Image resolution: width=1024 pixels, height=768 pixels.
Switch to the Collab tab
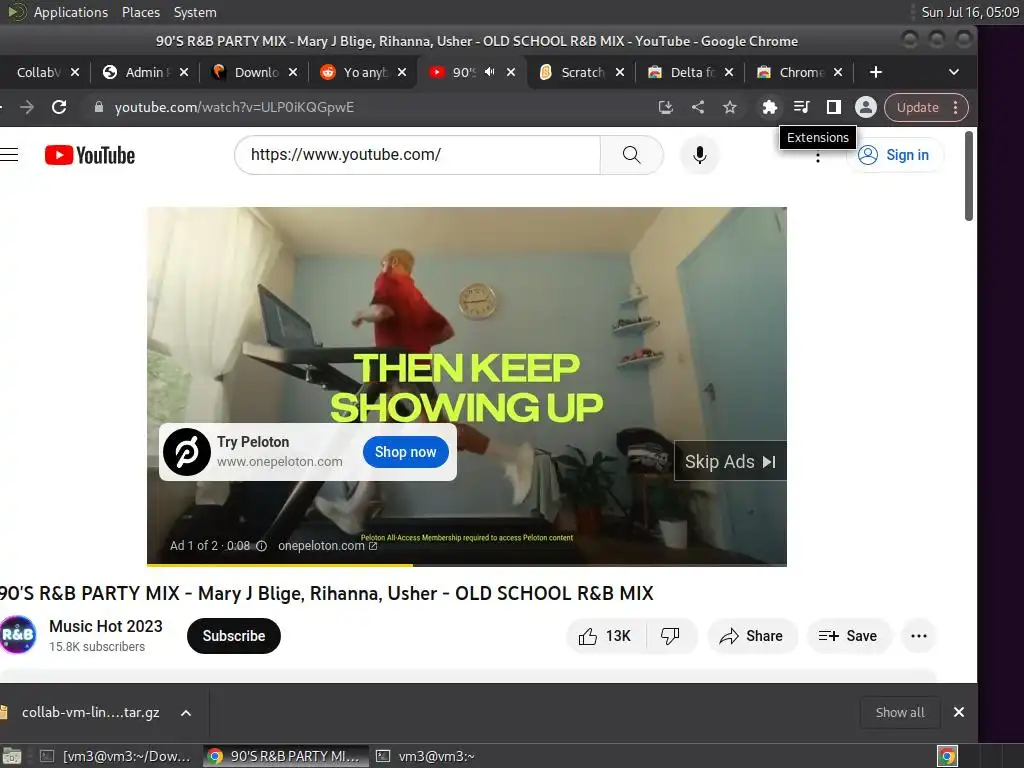pyautogui.click(x=37, y=72)
